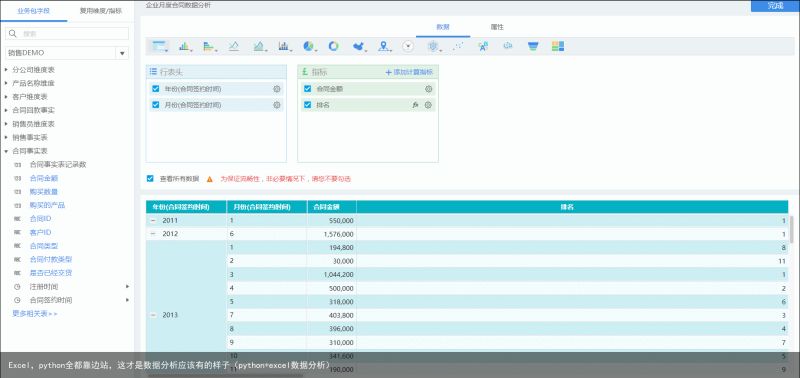Select the pie chart icon
The height and width of the screenshot is (378, 800).
click(x=309, y=46)
